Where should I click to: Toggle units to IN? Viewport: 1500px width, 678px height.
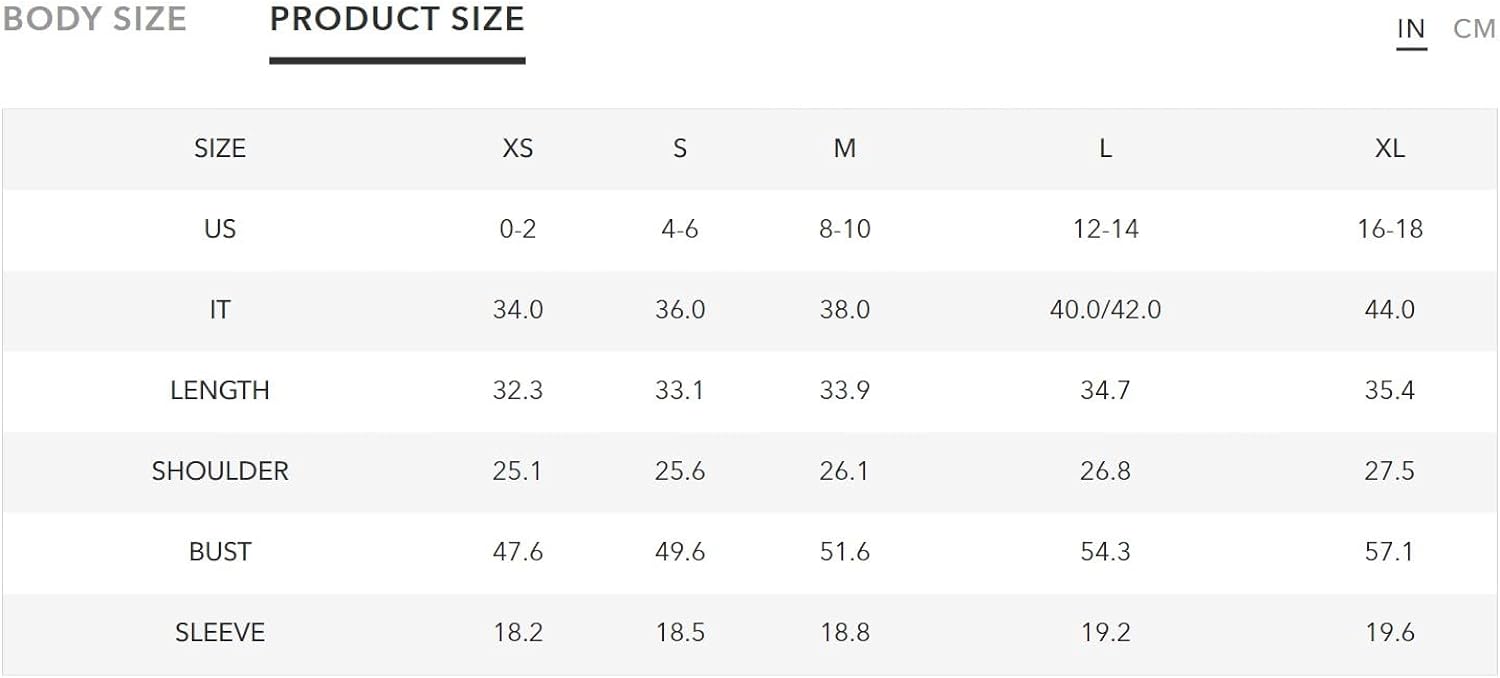click(x=1411, y=29)
